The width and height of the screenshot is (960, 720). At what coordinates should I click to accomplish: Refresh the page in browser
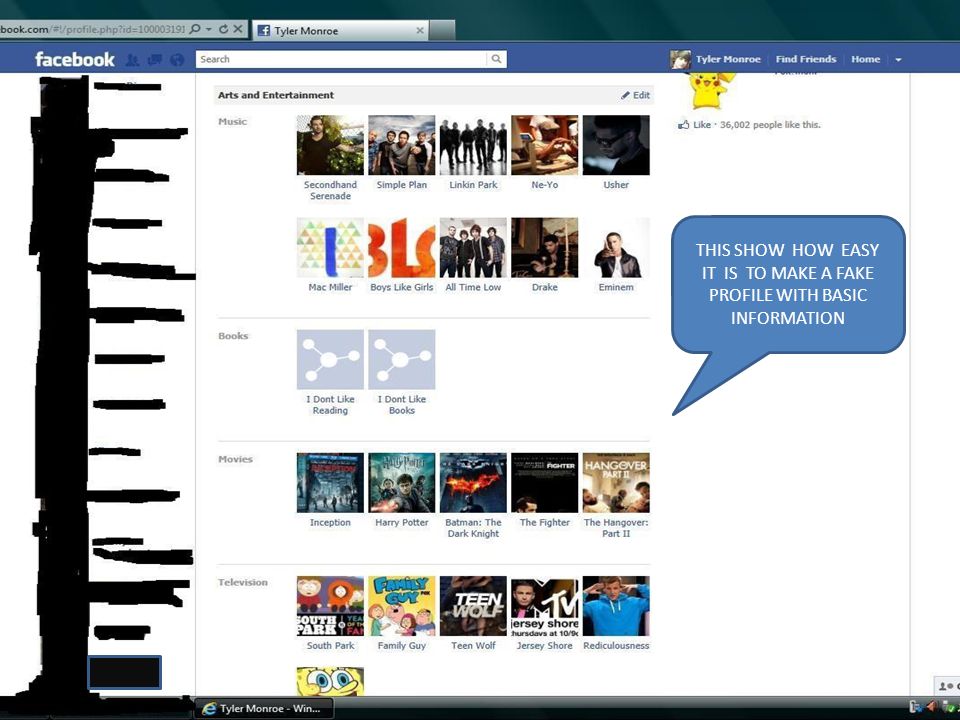pos(223,29)
